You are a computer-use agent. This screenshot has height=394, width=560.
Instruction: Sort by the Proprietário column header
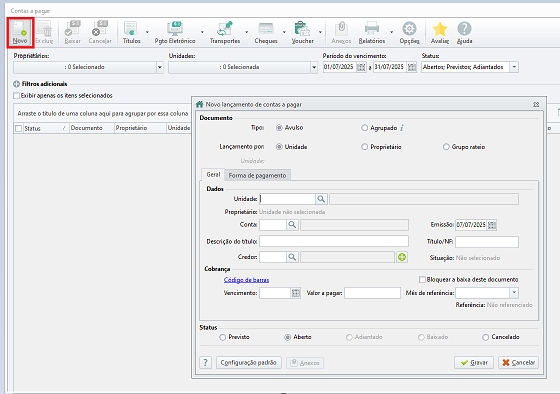click(140, 128)
